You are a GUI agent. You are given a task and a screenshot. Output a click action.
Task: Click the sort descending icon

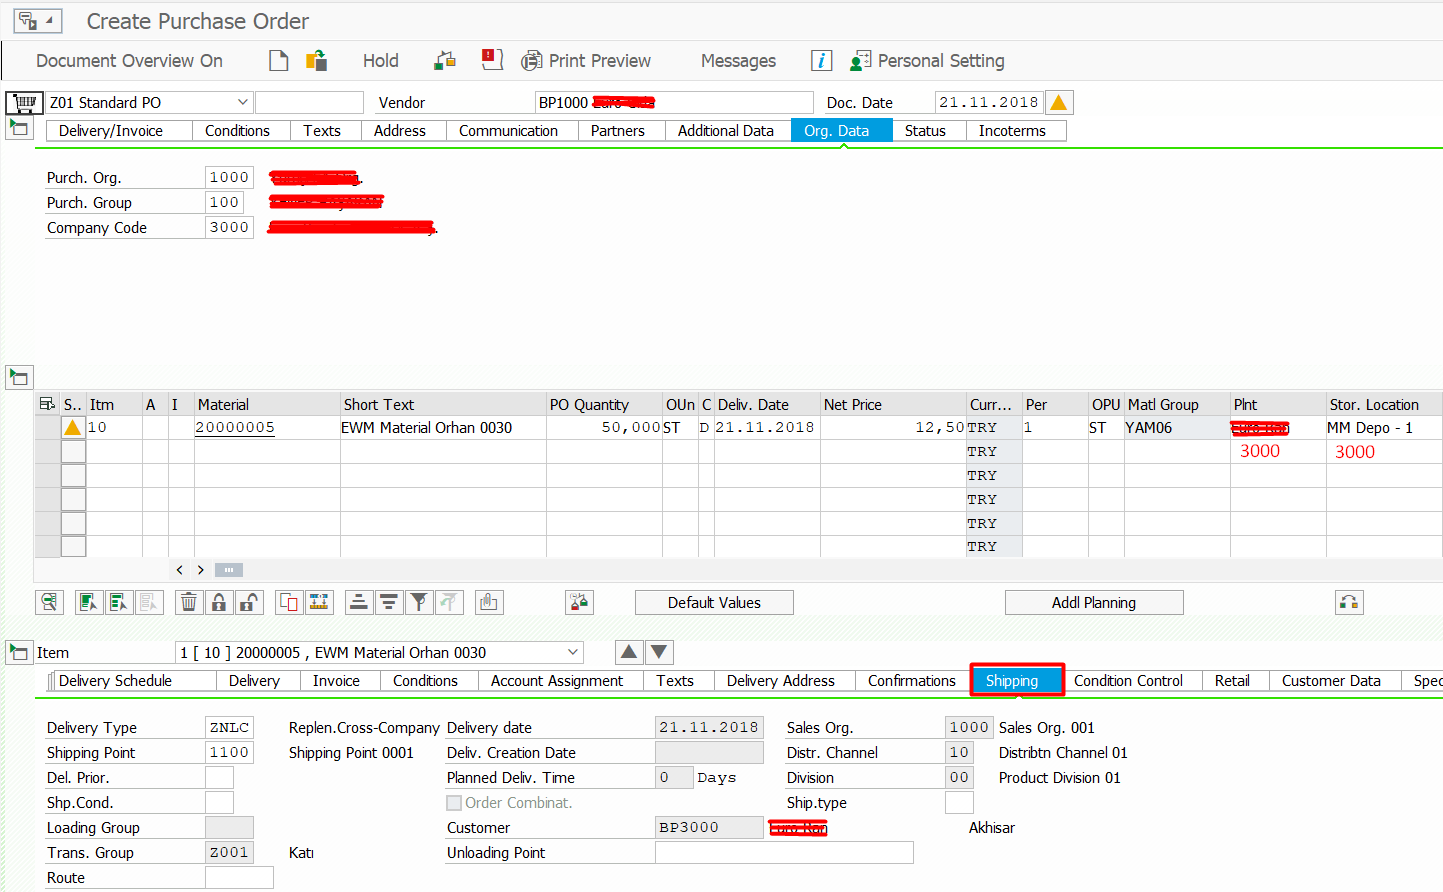[x=388, y=602]
